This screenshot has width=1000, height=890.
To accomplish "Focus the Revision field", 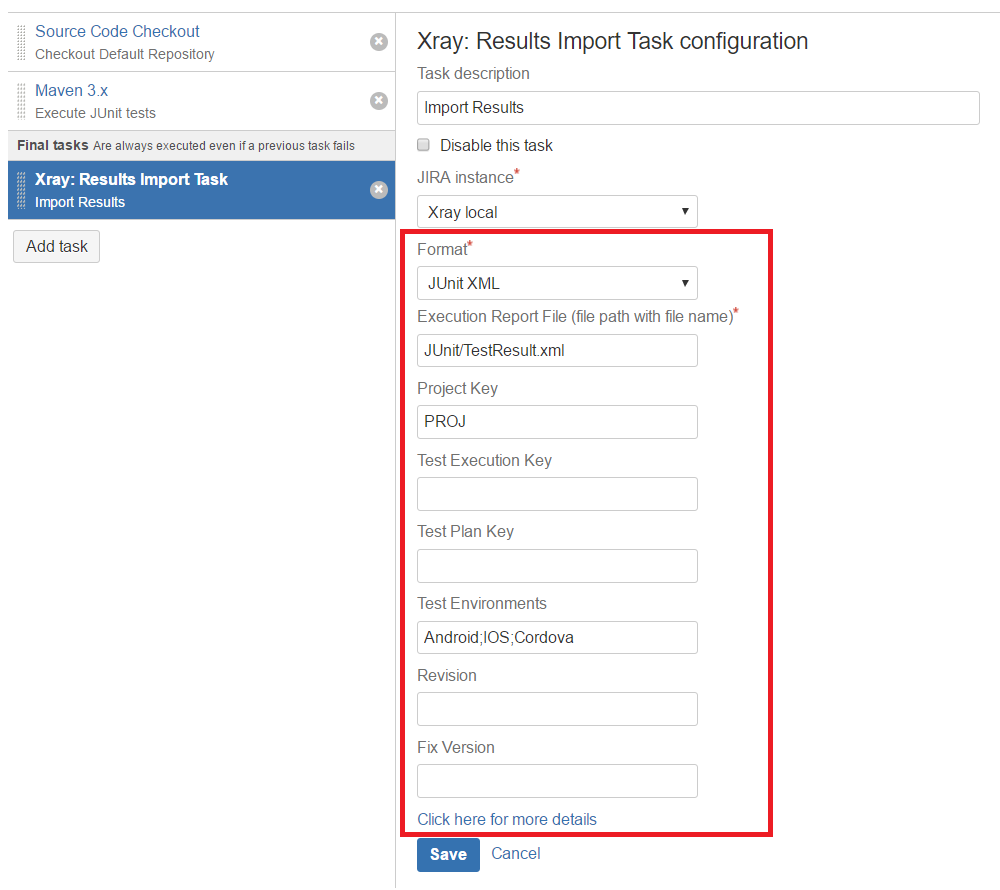I will [x=557, y=709].
